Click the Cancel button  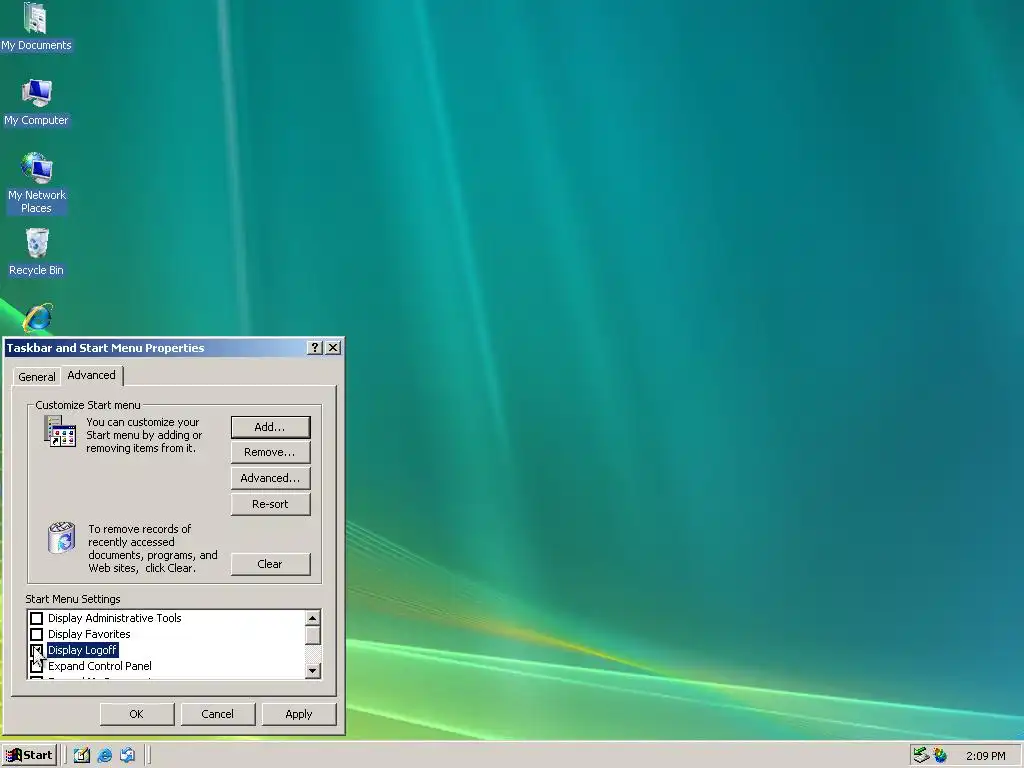[x=217, y=714]
